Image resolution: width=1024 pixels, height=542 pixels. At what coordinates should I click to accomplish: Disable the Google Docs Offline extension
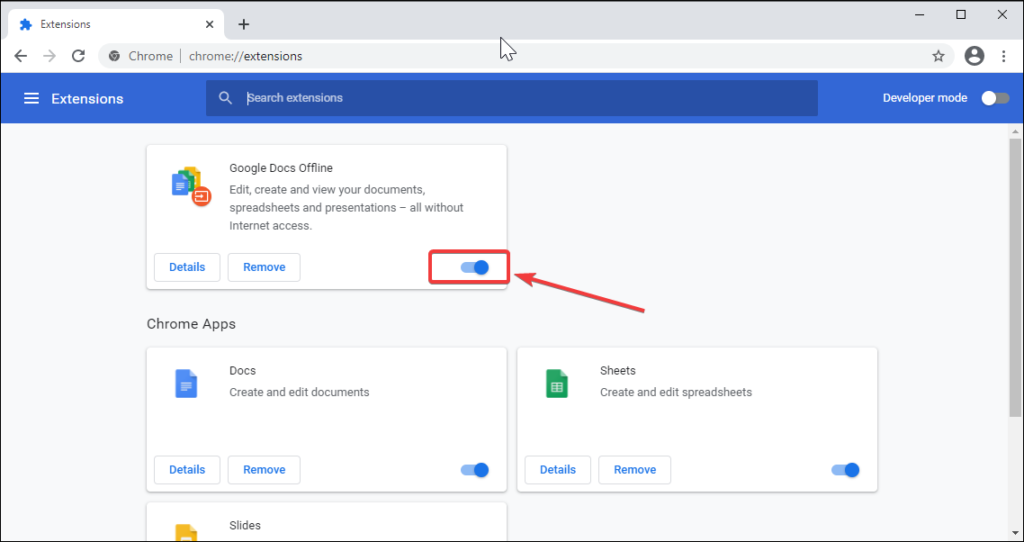pos(475,267)
